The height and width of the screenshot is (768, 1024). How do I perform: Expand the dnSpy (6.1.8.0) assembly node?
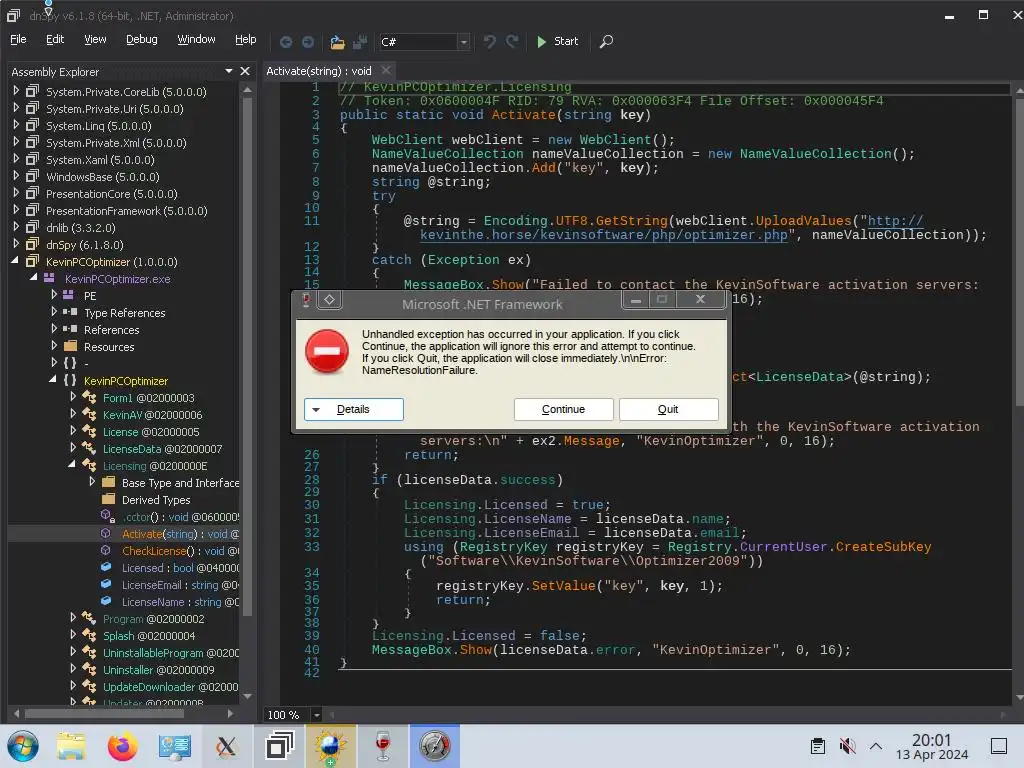click(16, 244)
